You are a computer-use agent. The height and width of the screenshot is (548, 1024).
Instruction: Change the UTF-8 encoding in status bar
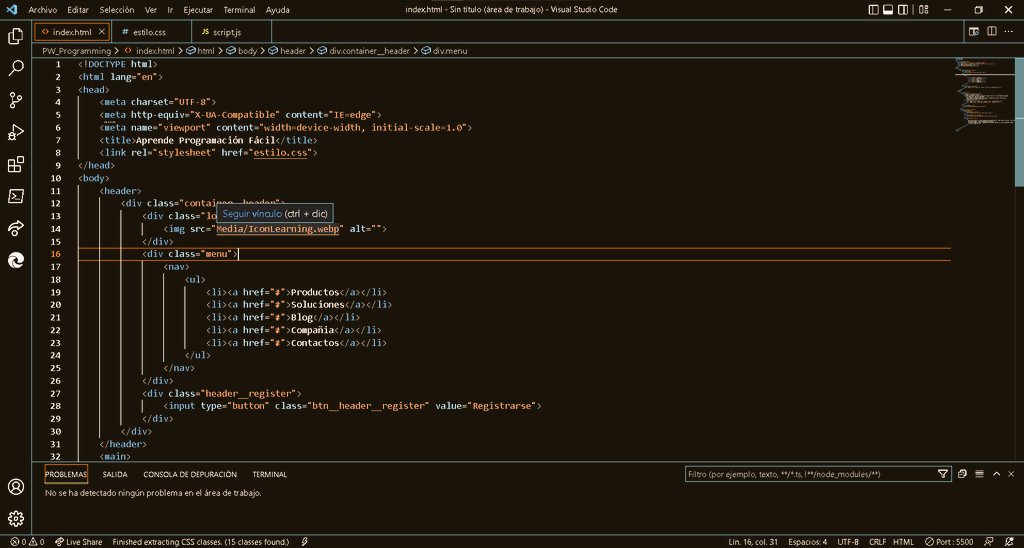(x=848, y=542)
